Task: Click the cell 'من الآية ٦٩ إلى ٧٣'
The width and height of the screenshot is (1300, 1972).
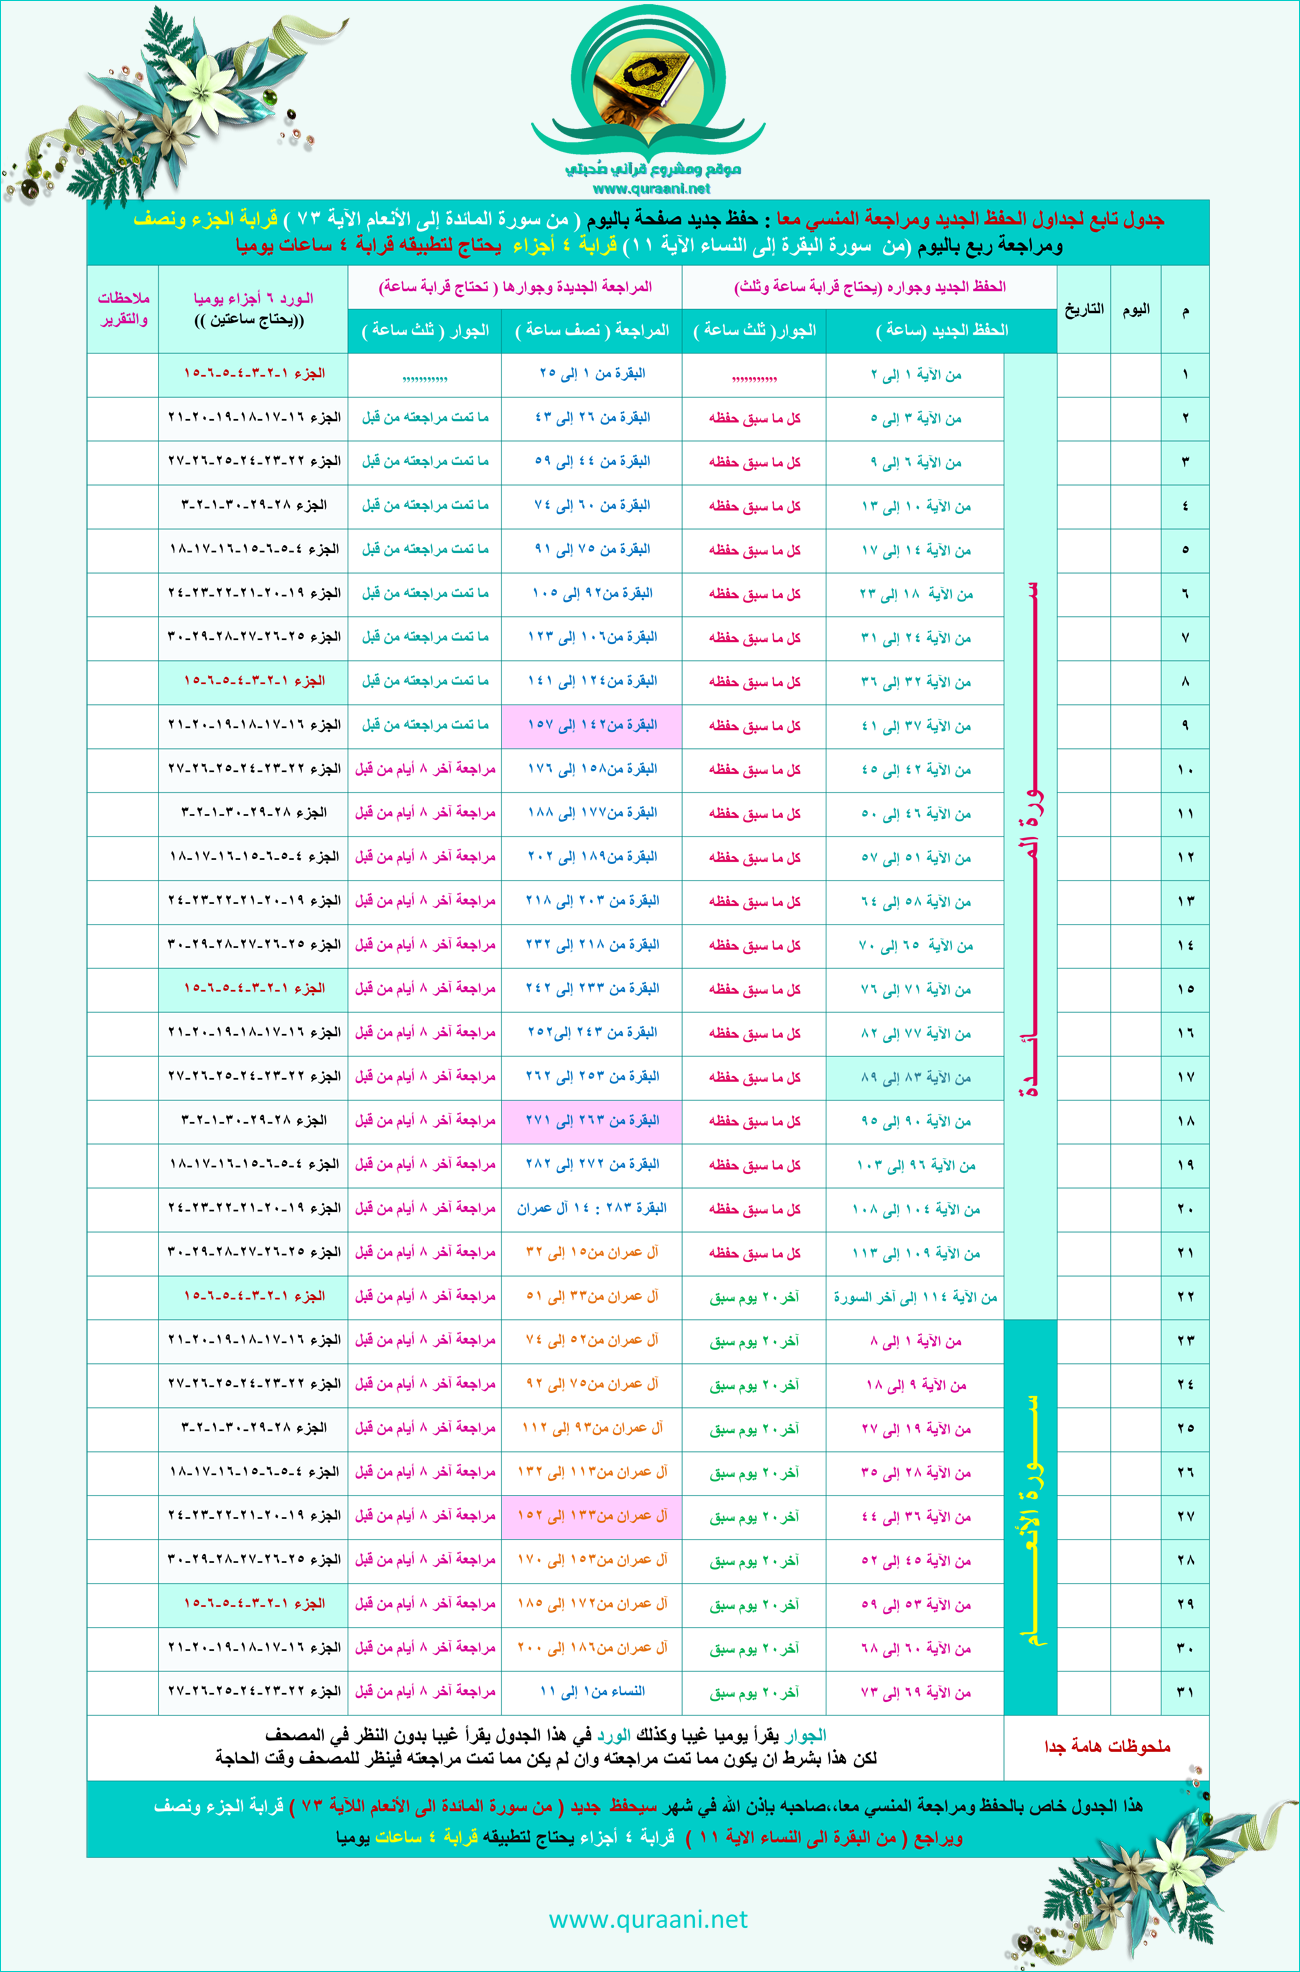Action: coord(916,1692)
